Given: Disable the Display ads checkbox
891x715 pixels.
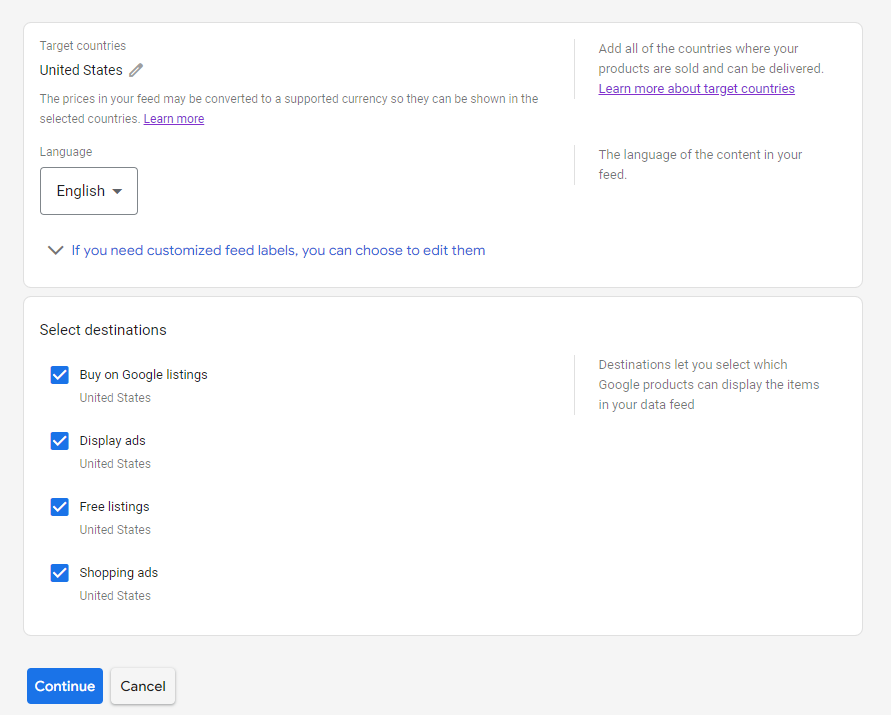Looking at the screenshot, I should [60, 441].
